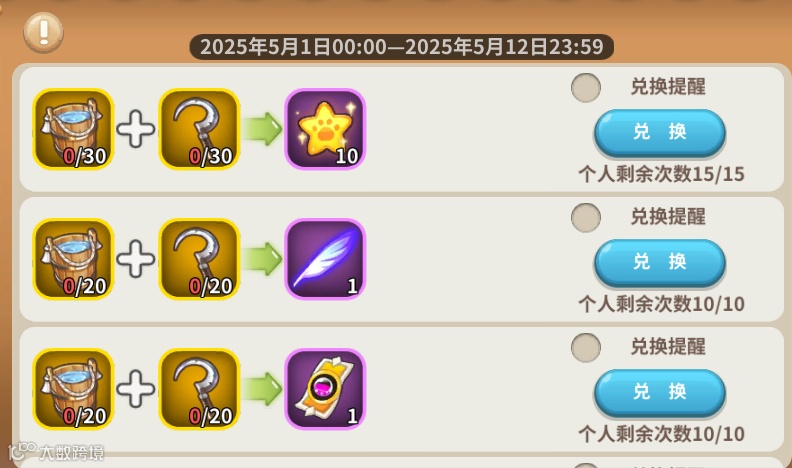This screenshot has width=792, height=468.
Task: Tap the green arrow in star row
Action: pyautogui.click(x=262, y=129)
